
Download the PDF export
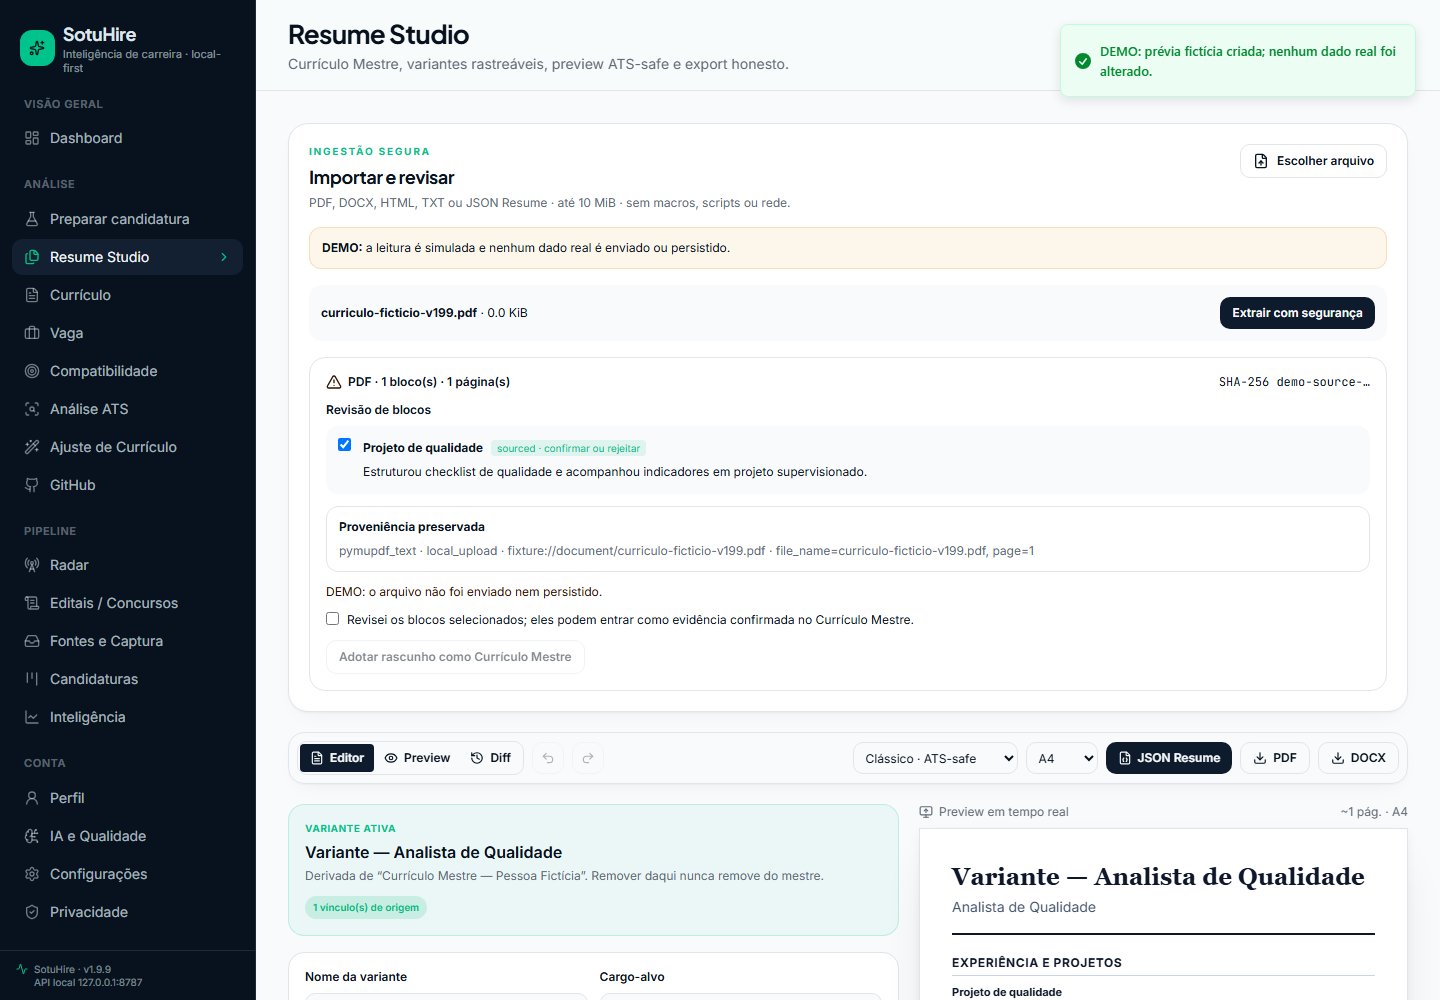(x=1275, y=758)
